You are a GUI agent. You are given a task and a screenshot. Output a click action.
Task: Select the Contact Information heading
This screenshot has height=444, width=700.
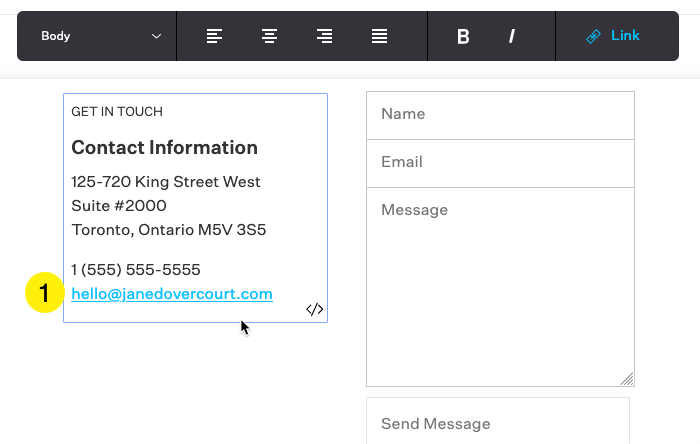[x=165, y=147]
